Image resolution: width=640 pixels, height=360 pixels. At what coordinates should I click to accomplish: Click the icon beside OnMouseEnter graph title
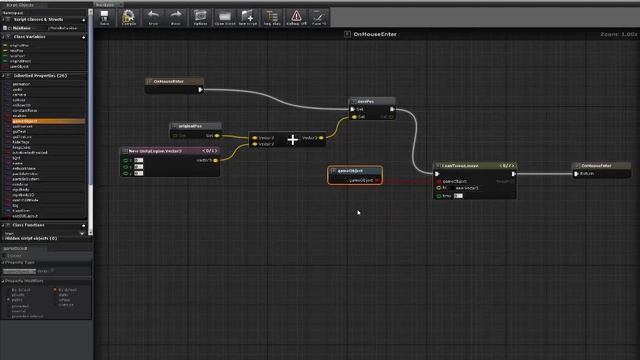coord(347,34)
